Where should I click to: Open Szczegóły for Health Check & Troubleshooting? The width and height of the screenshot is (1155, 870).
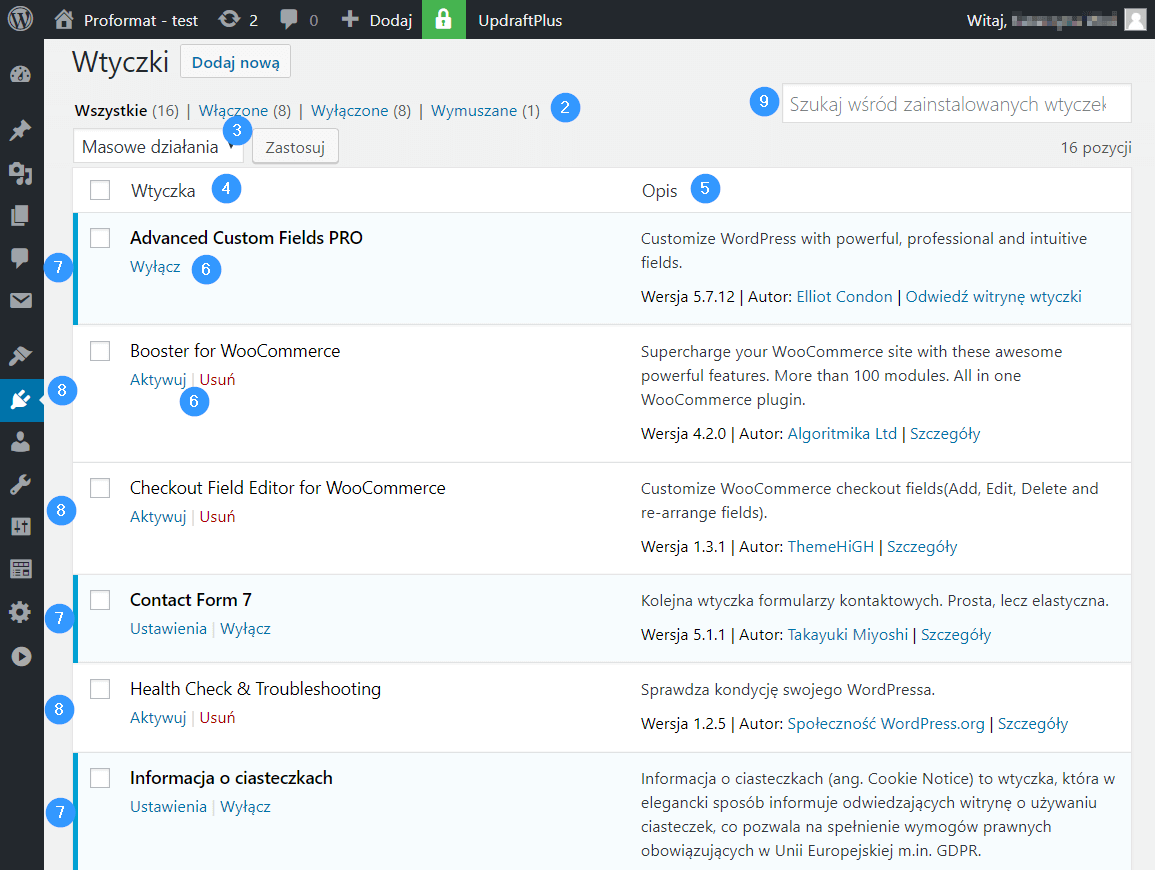[x=1033, y=723]
